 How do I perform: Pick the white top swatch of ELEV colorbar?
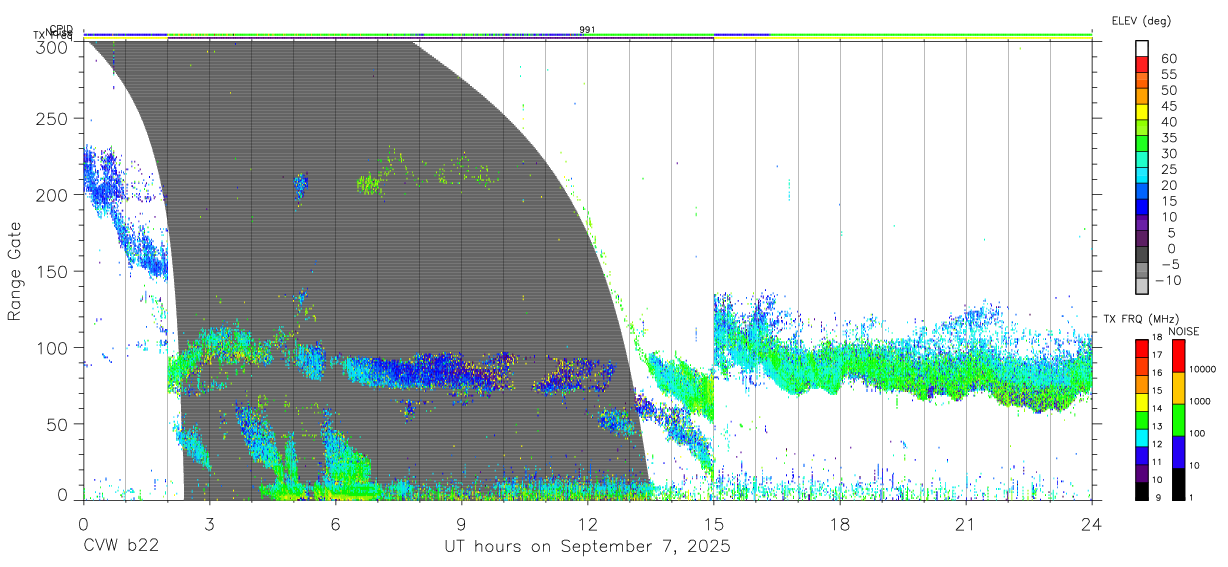coord(1144,49)
